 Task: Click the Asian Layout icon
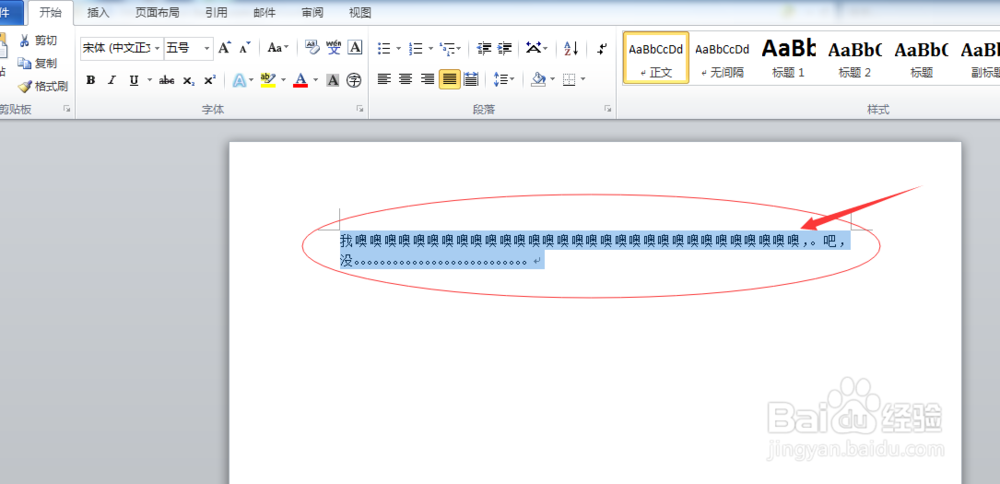[533, 48]
